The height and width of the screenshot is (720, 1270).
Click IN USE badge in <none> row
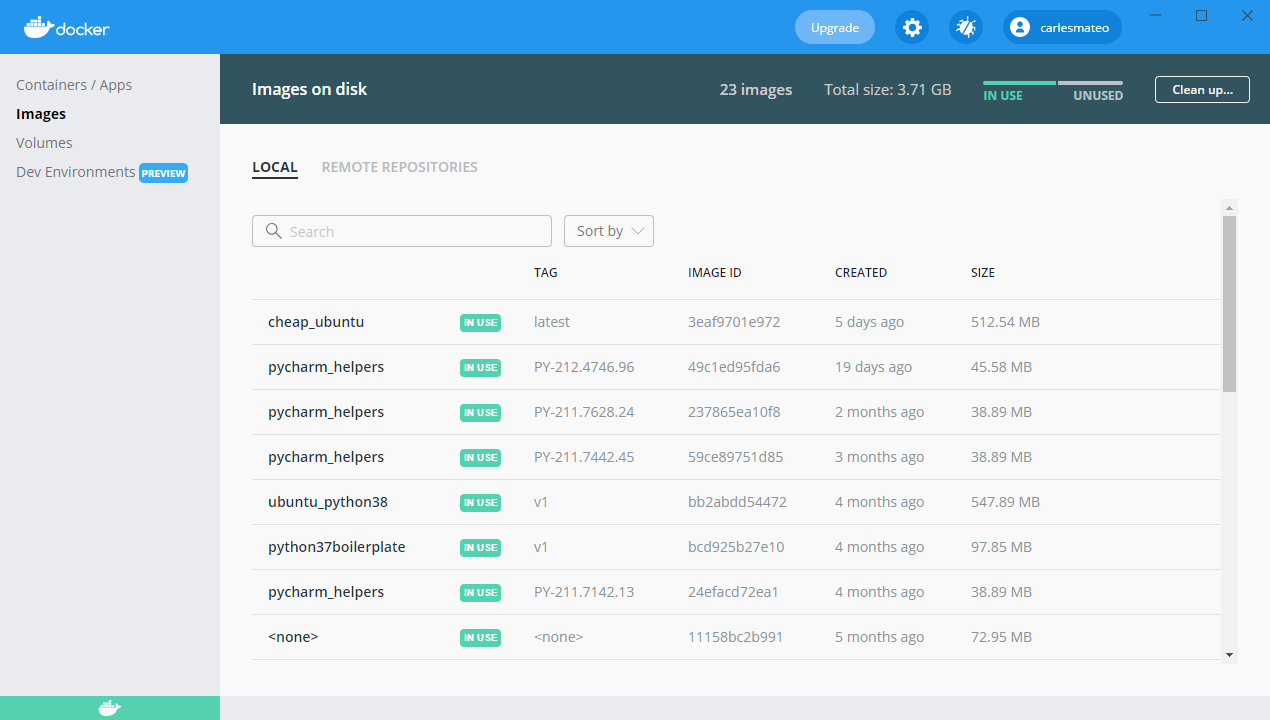point(480,637)
